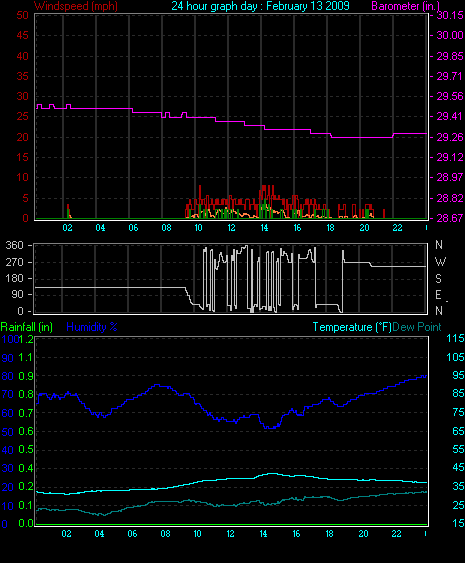465x563 pixels.
Task: Click the 1.2 rainfall scale label
Action: coord(26,339)
